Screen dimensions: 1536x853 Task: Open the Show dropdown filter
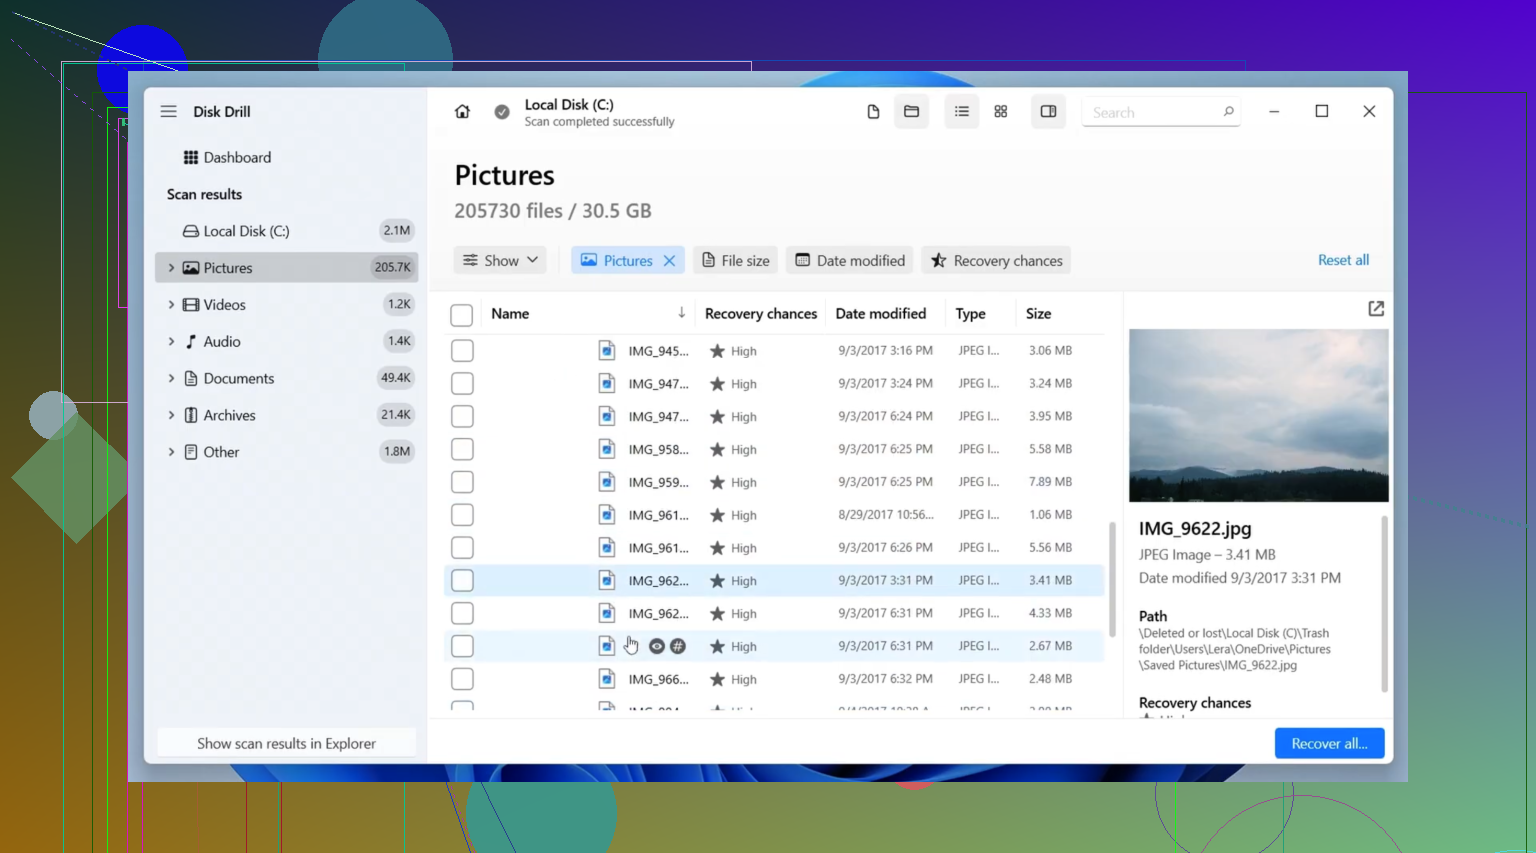coord(500,261)
